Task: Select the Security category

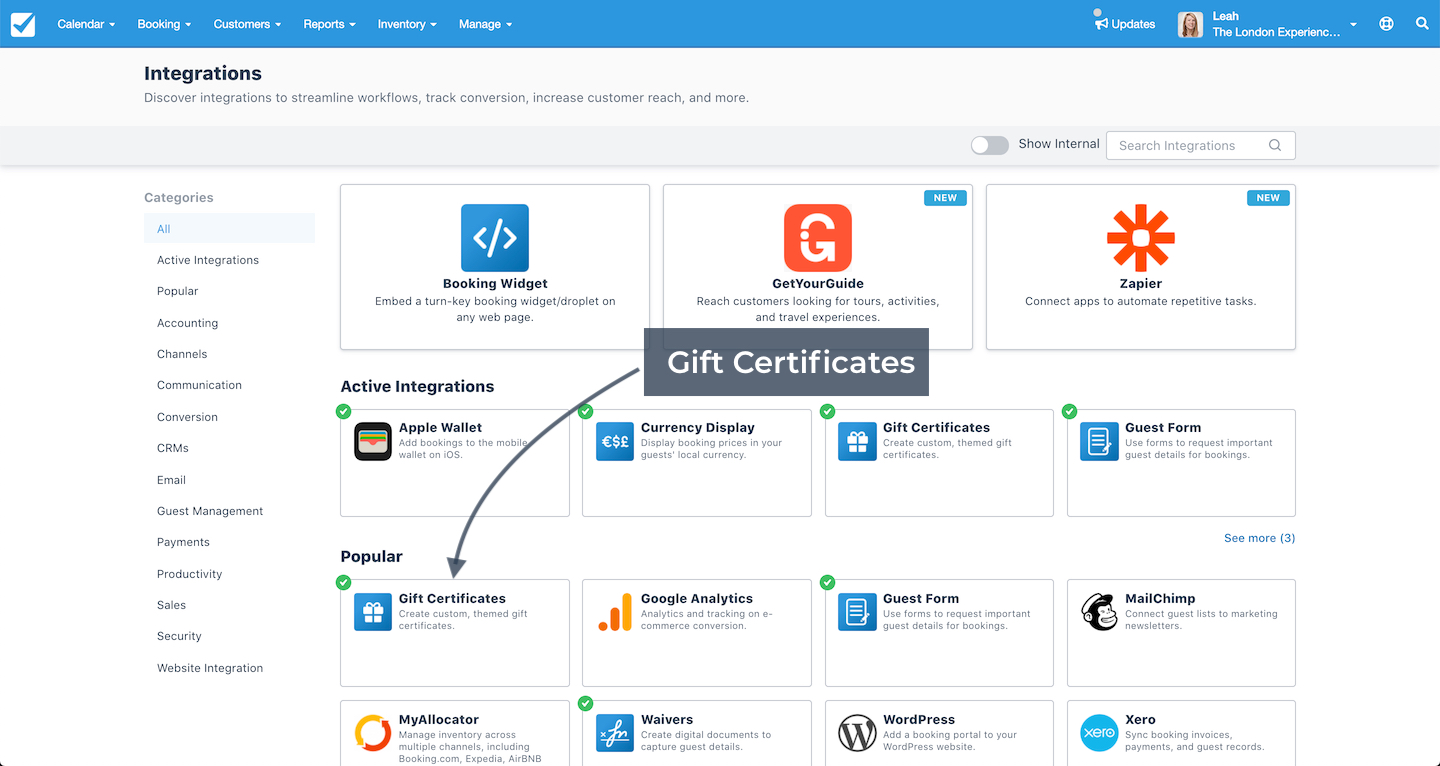Action: point(179,636)
